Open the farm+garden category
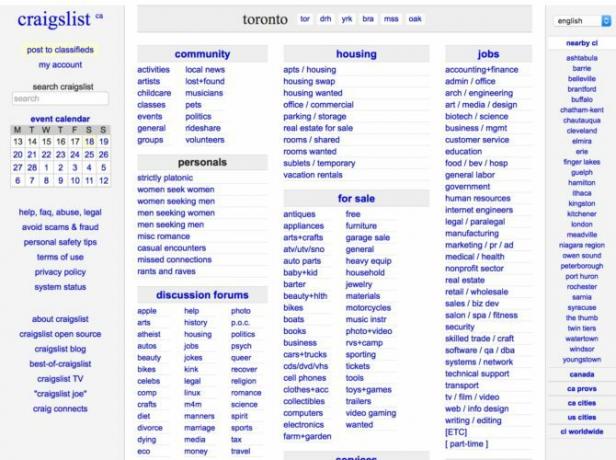 (307, 436)
